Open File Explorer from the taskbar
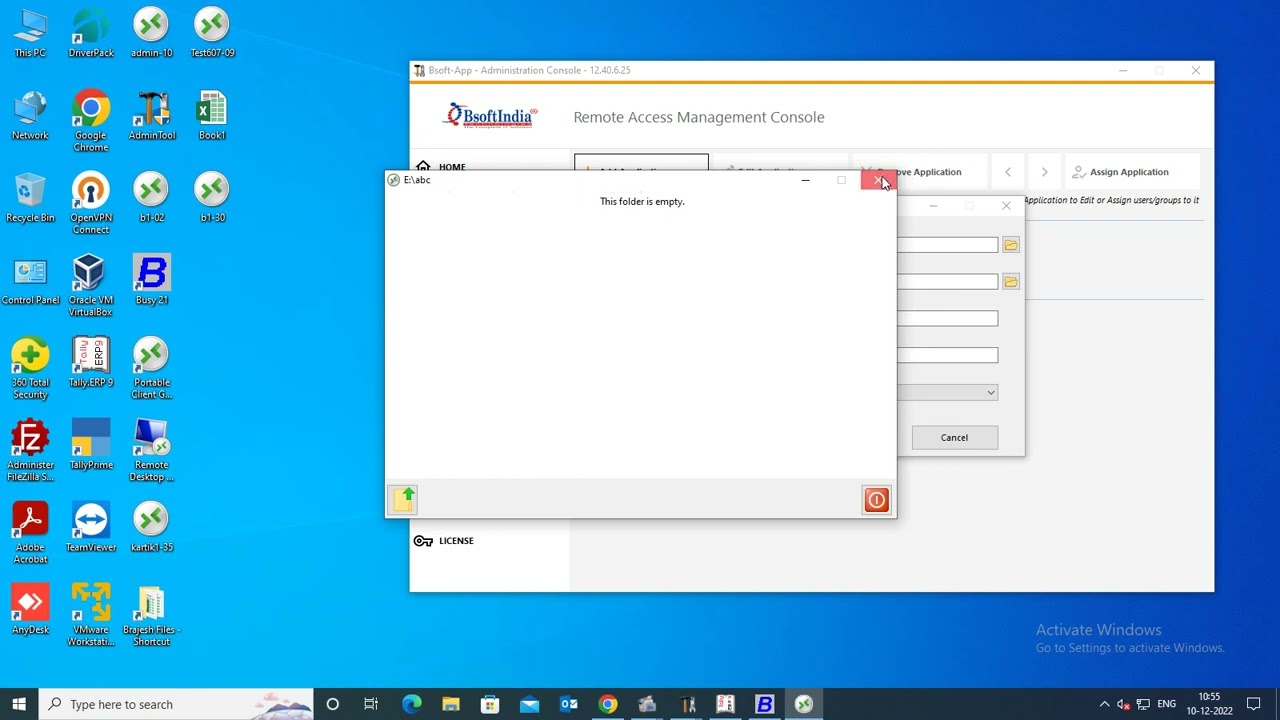 coord(450,704)
